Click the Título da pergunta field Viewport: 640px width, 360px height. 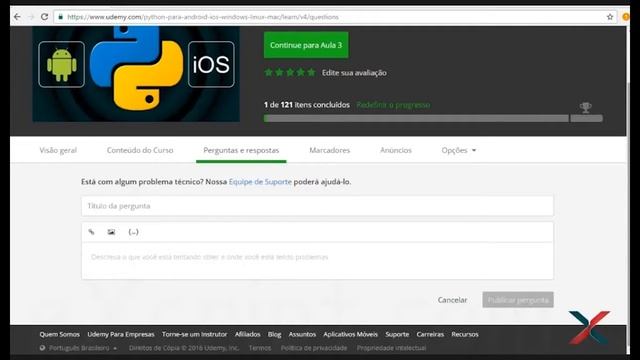(318, 206)
